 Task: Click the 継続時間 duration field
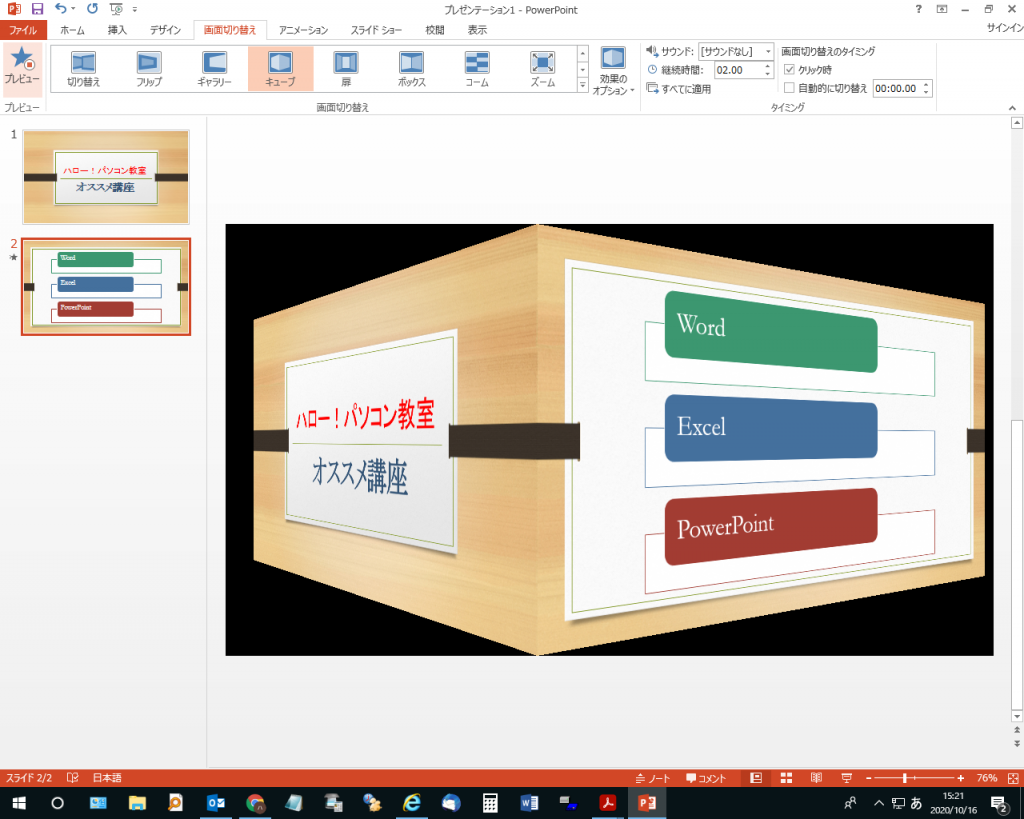(738, 70)
